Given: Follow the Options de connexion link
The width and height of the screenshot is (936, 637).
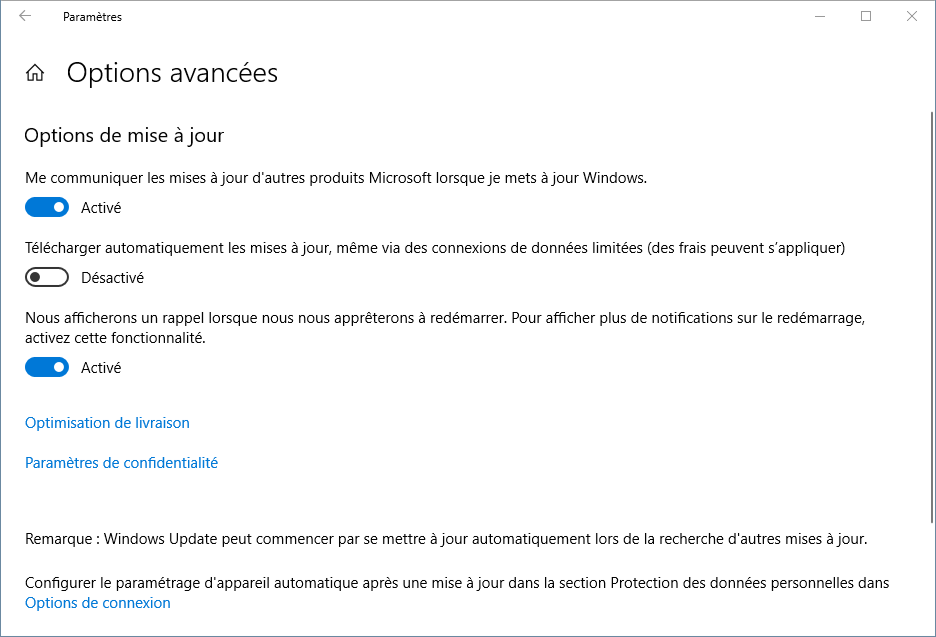Looking at the screenshot, I should 98,603.
